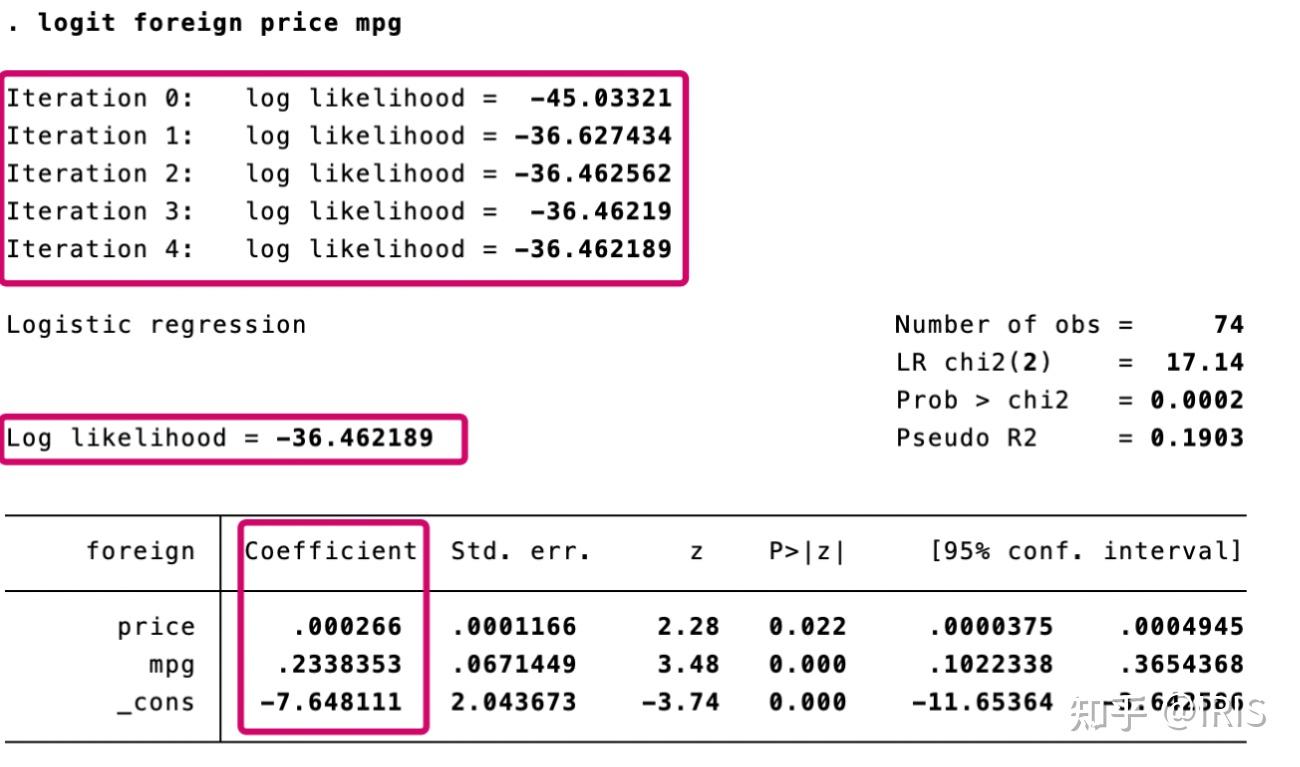The height and width of the screenshot is (767, 1300).
Task: Select the mpg variable row label
Action: [x=171, y=665]
